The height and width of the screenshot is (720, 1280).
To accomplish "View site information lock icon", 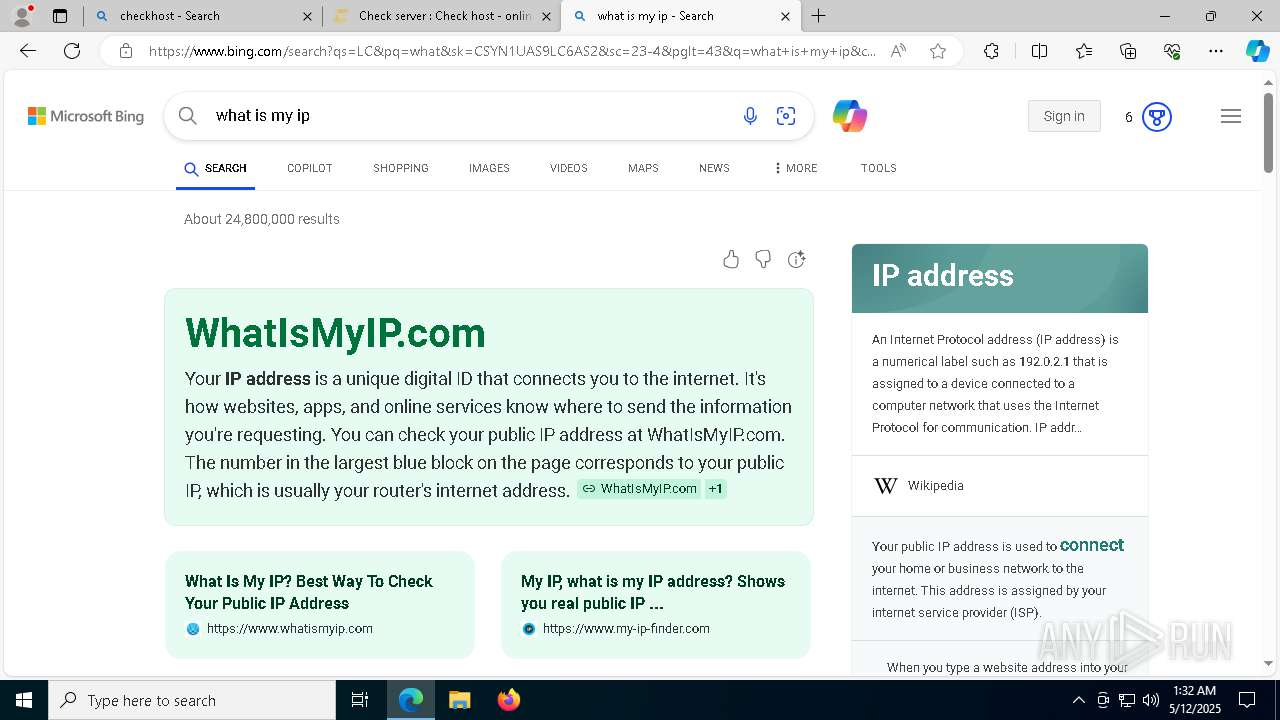I will pos(126,51).
